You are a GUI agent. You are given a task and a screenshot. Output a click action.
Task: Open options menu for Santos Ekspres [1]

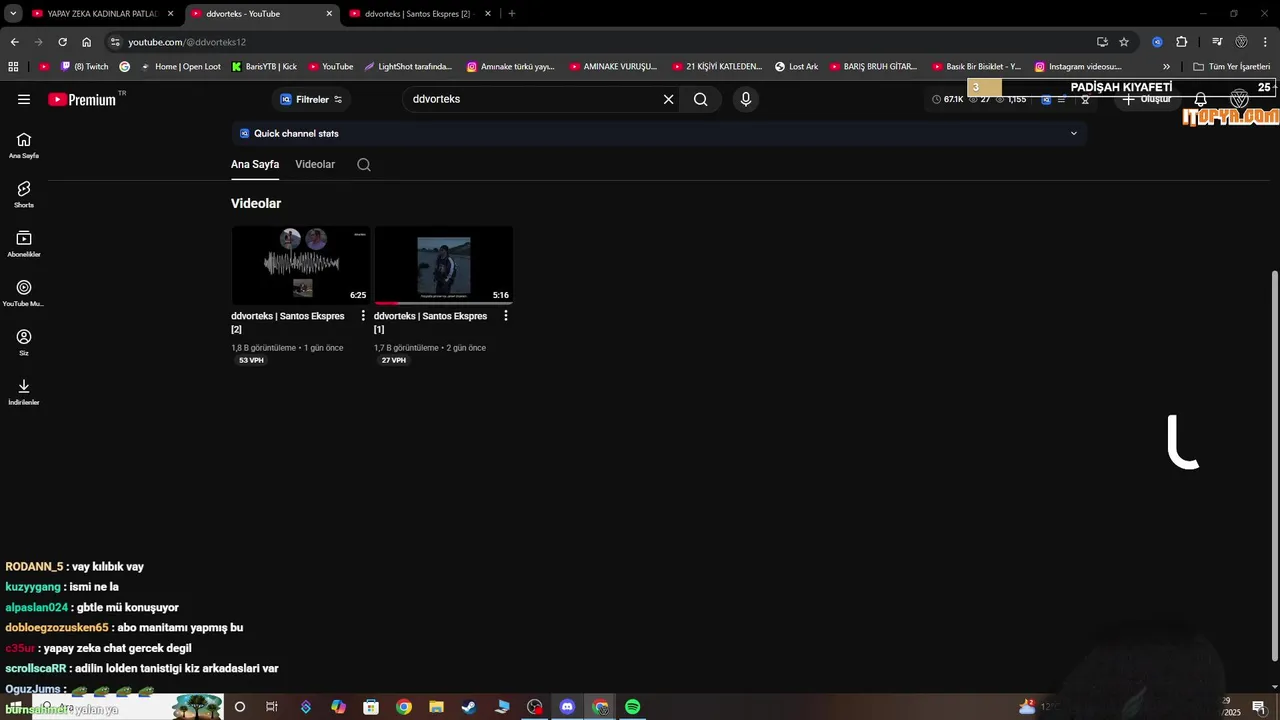(x=505, y=316)
